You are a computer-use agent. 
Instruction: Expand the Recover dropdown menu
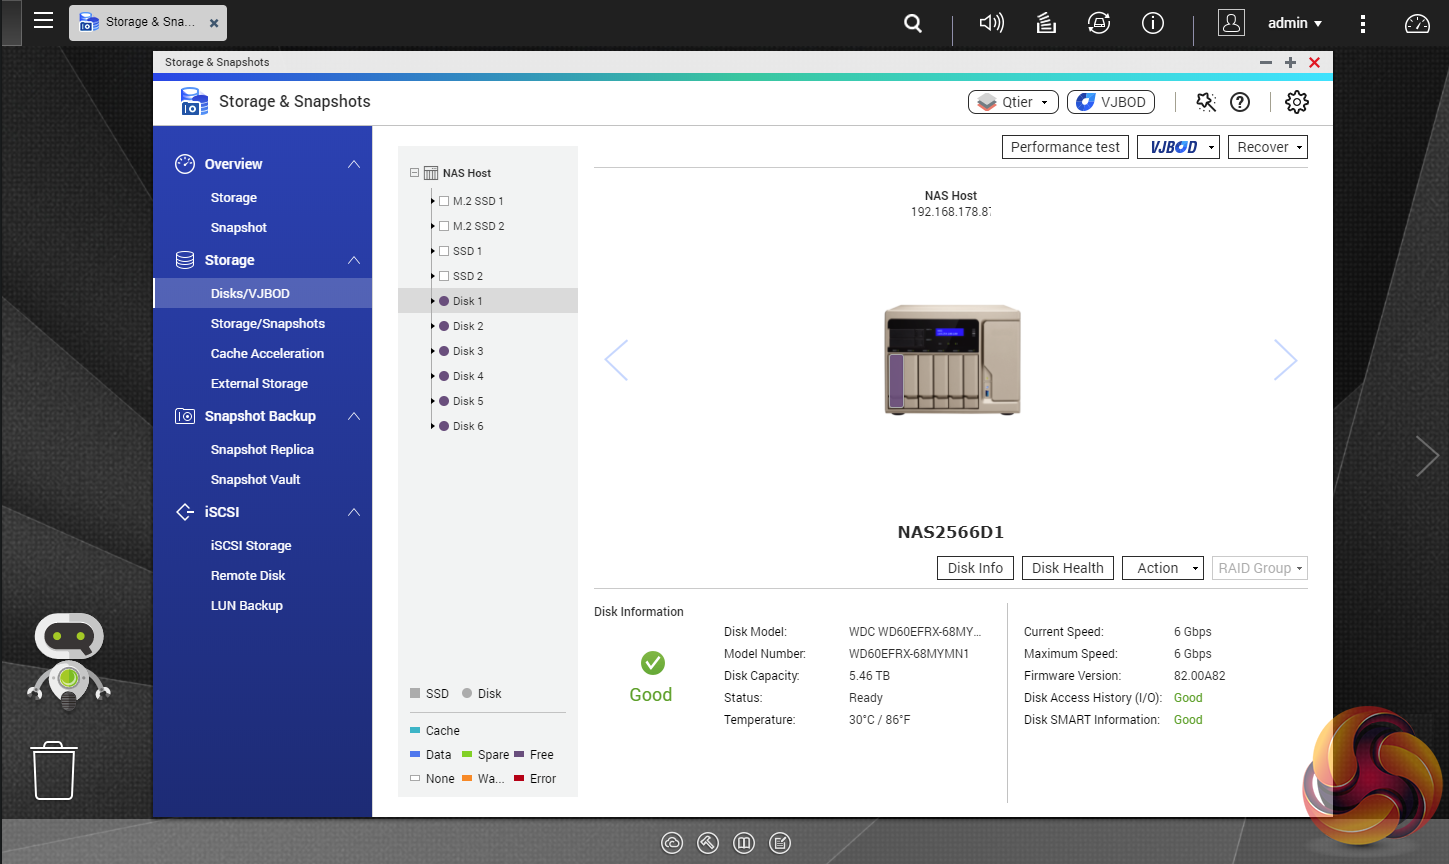click(1267, 147)
